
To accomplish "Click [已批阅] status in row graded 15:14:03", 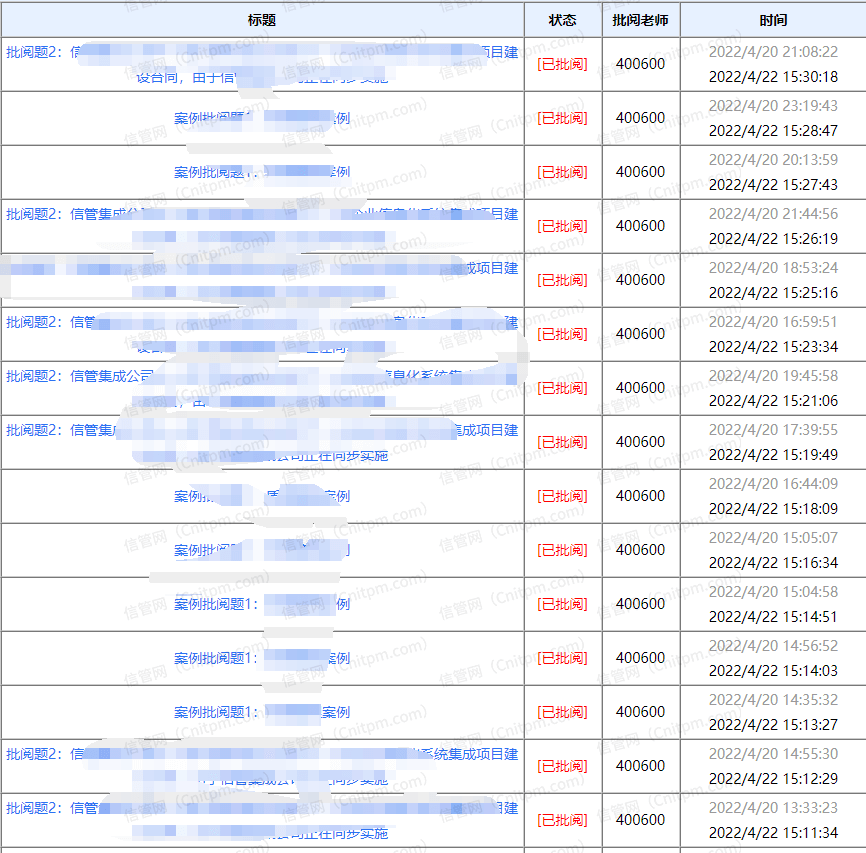I will (x=562, y=658).
